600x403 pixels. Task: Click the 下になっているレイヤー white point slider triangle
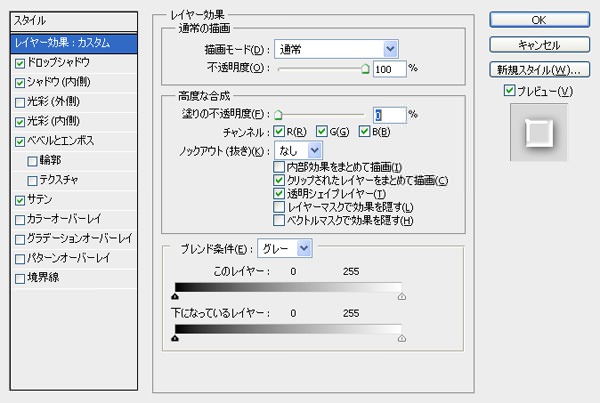pos(402,339)
